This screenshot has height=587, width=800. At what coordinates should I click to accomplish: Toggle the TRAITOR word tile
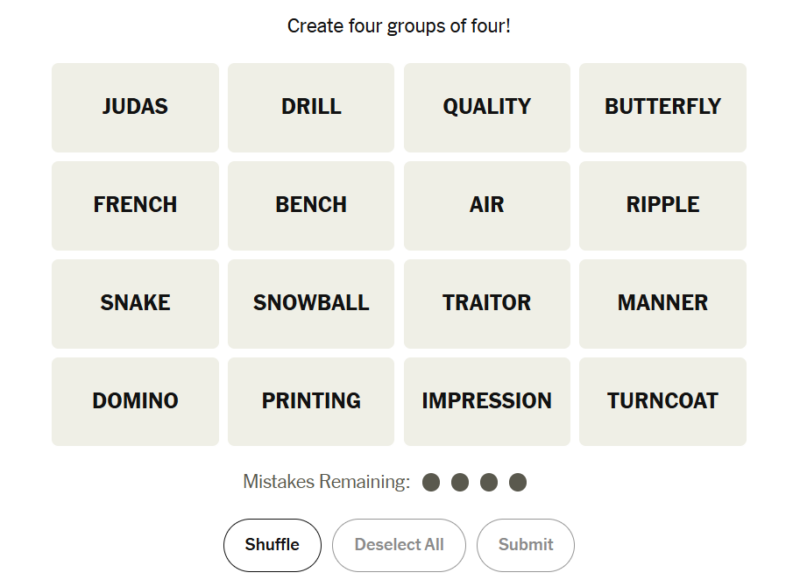click(x=487, y=303)
